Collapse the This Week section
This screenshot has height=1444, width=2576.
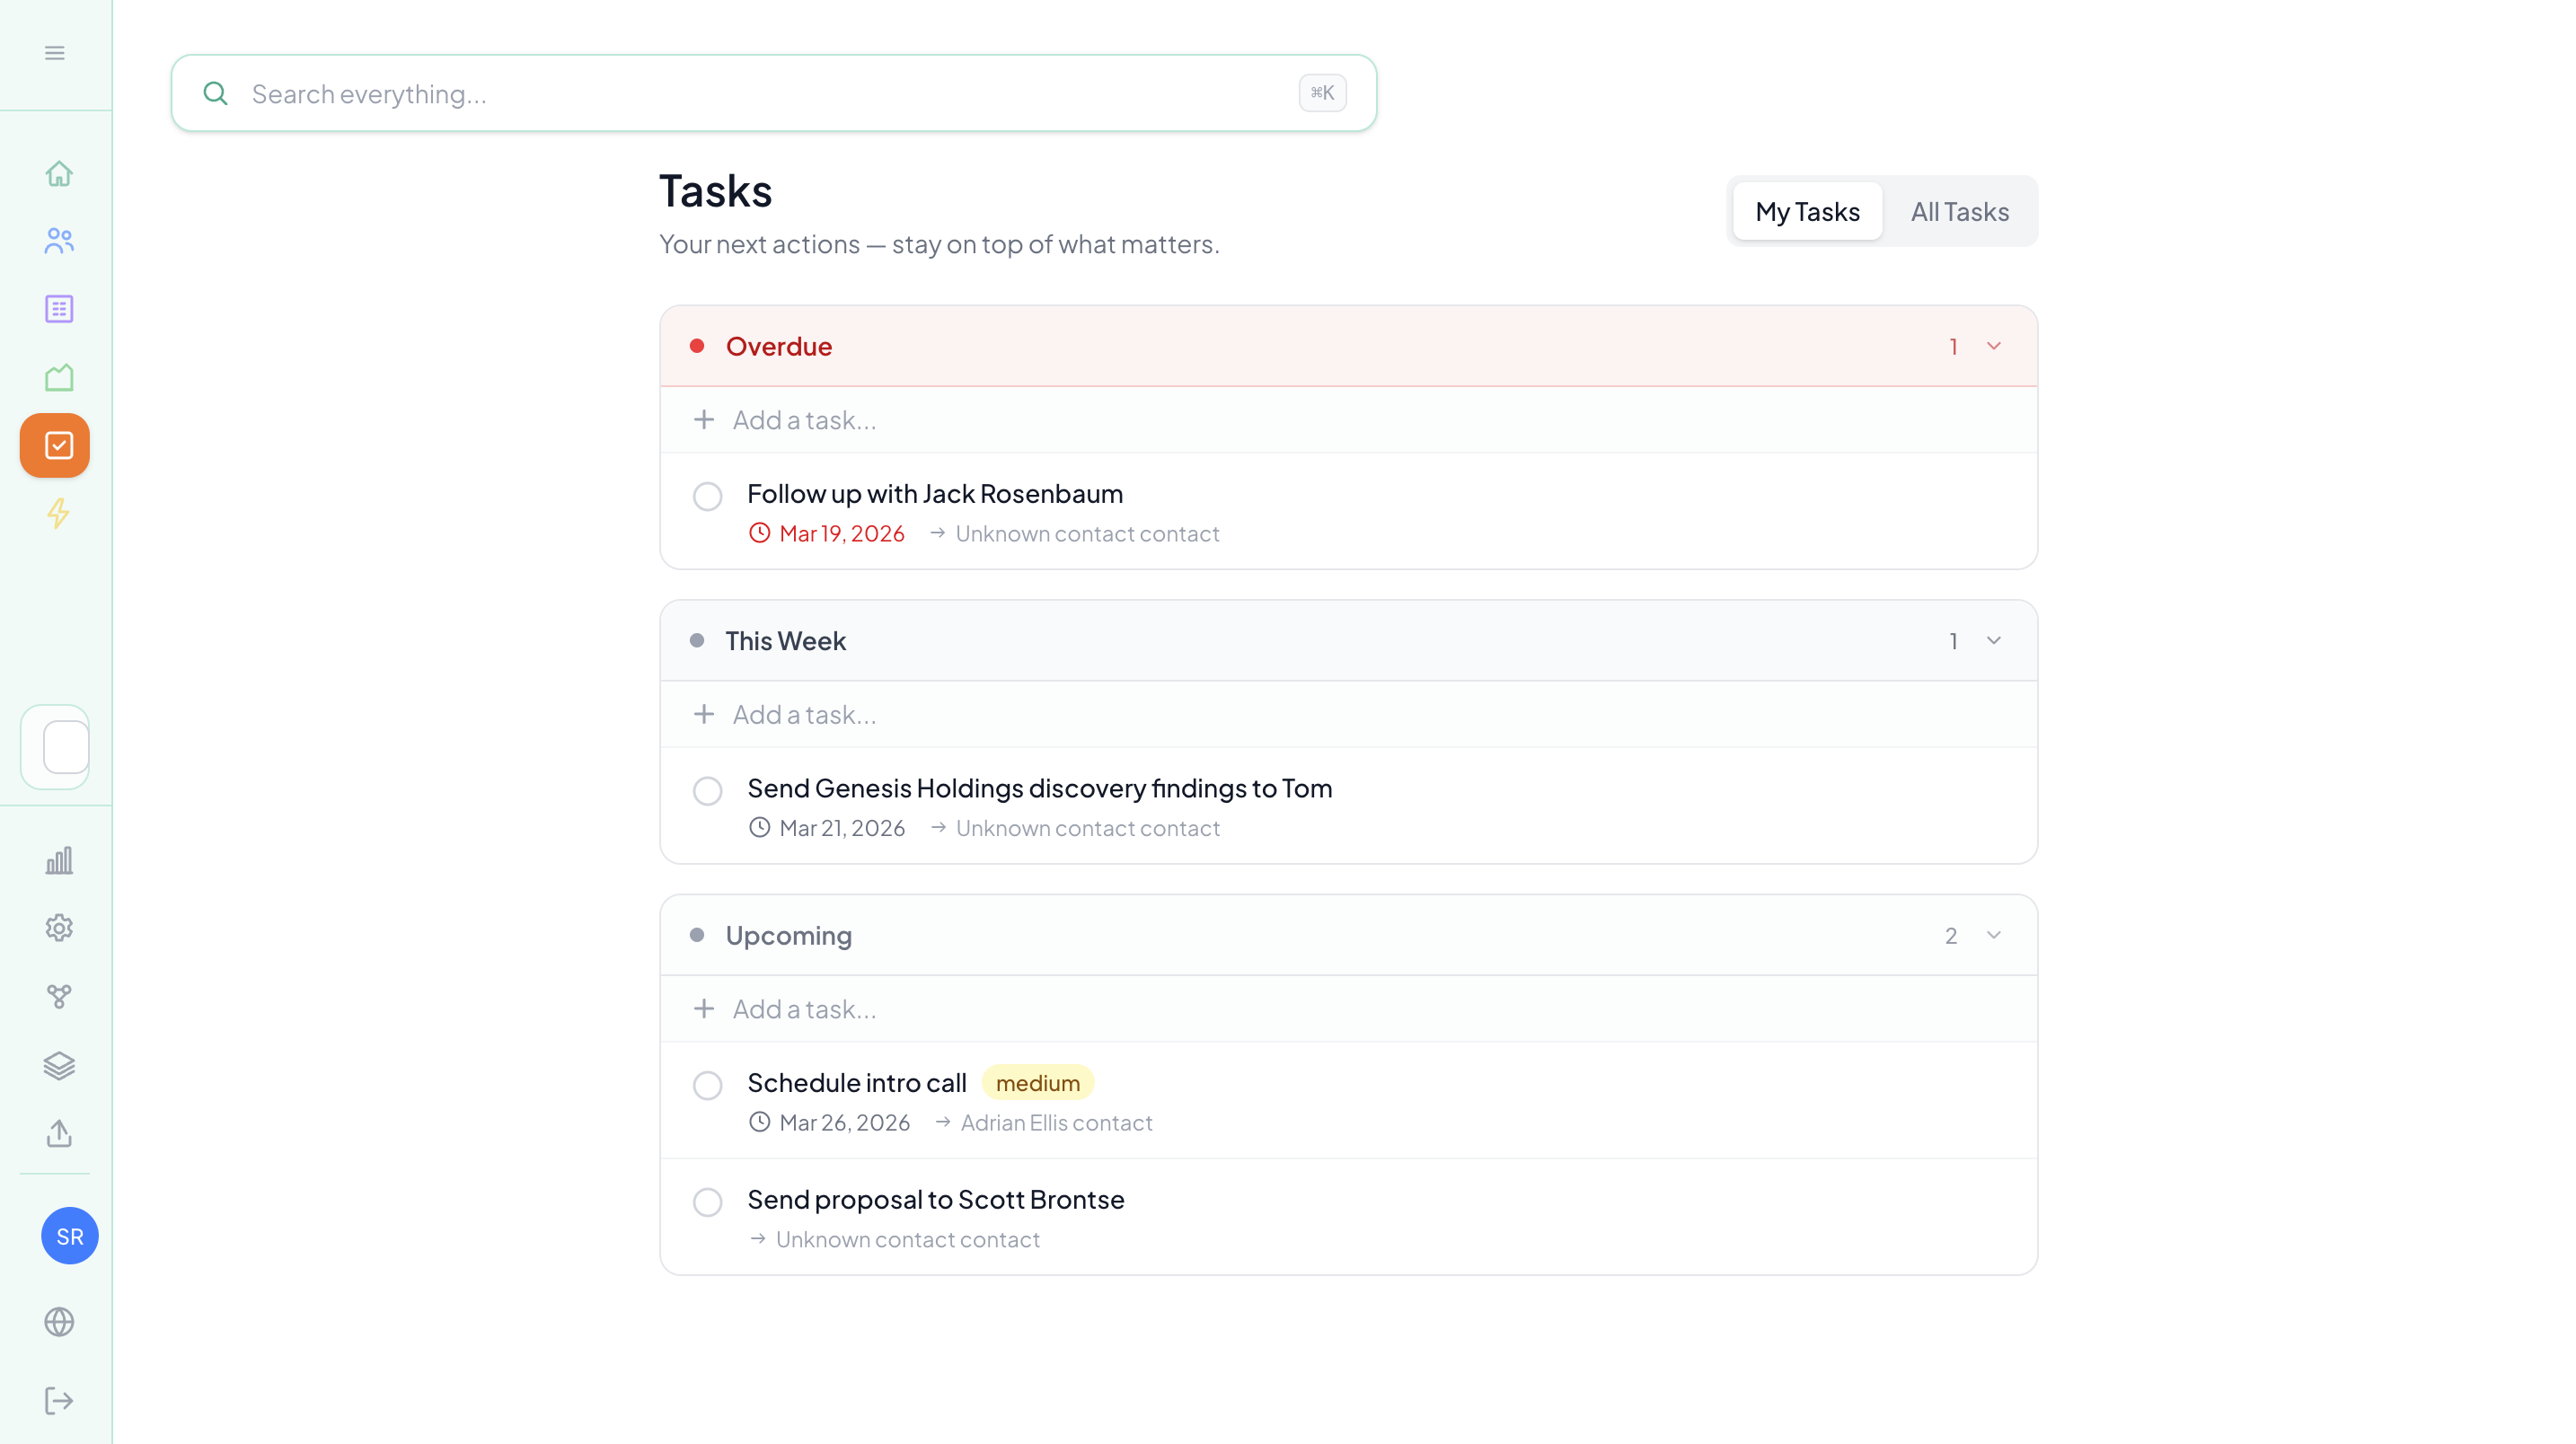(1994, 641)
